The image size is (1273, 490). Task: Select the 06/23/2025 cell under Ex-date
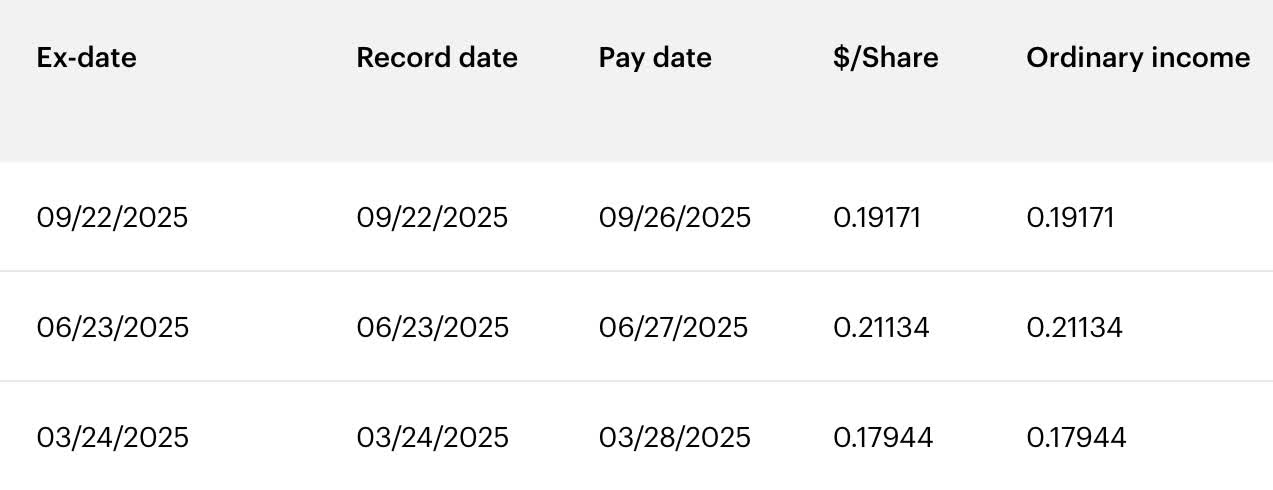coord(112,327)
